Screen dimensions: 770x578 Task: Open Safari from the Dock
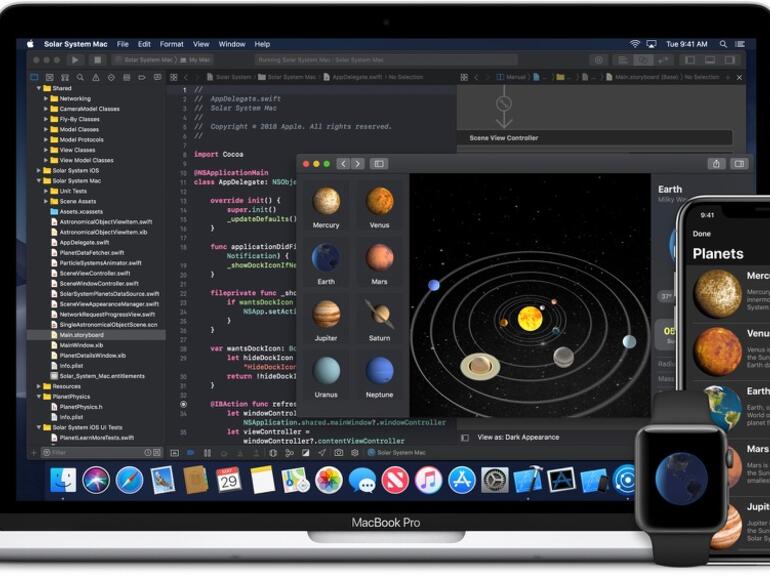pos(129,480)
